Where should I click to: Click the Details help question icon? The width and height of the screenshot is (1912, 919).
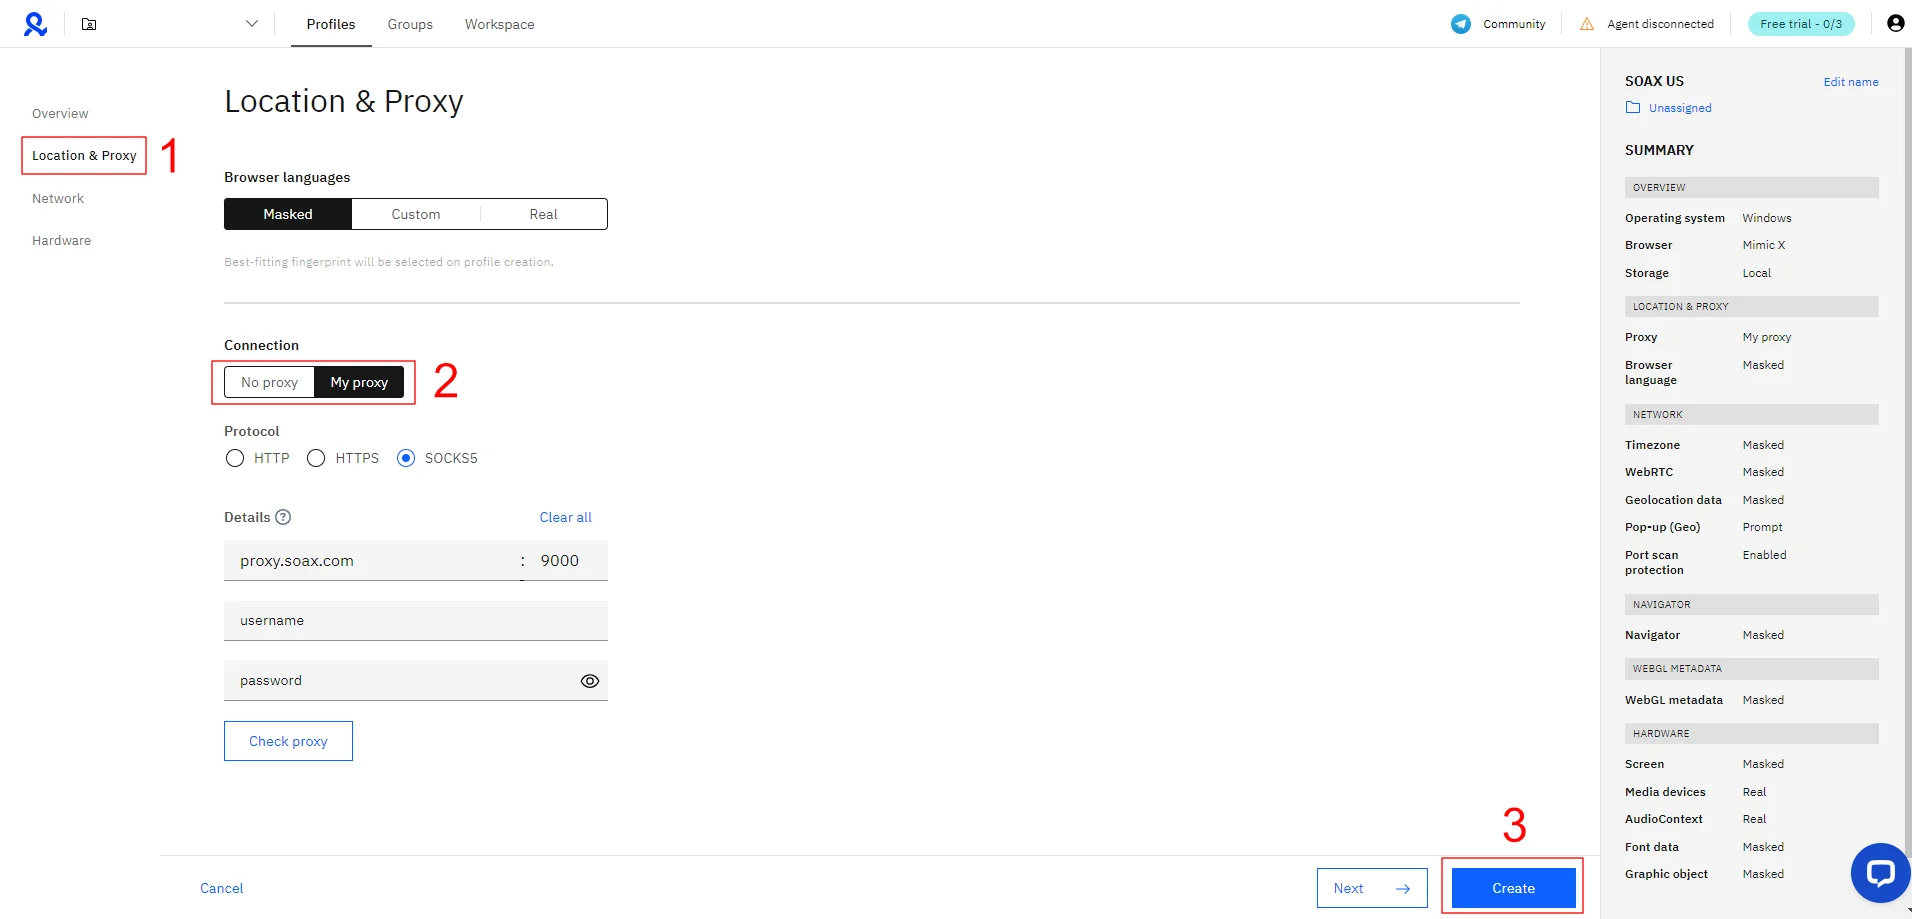pyautogui.click(x=283, y=517)
